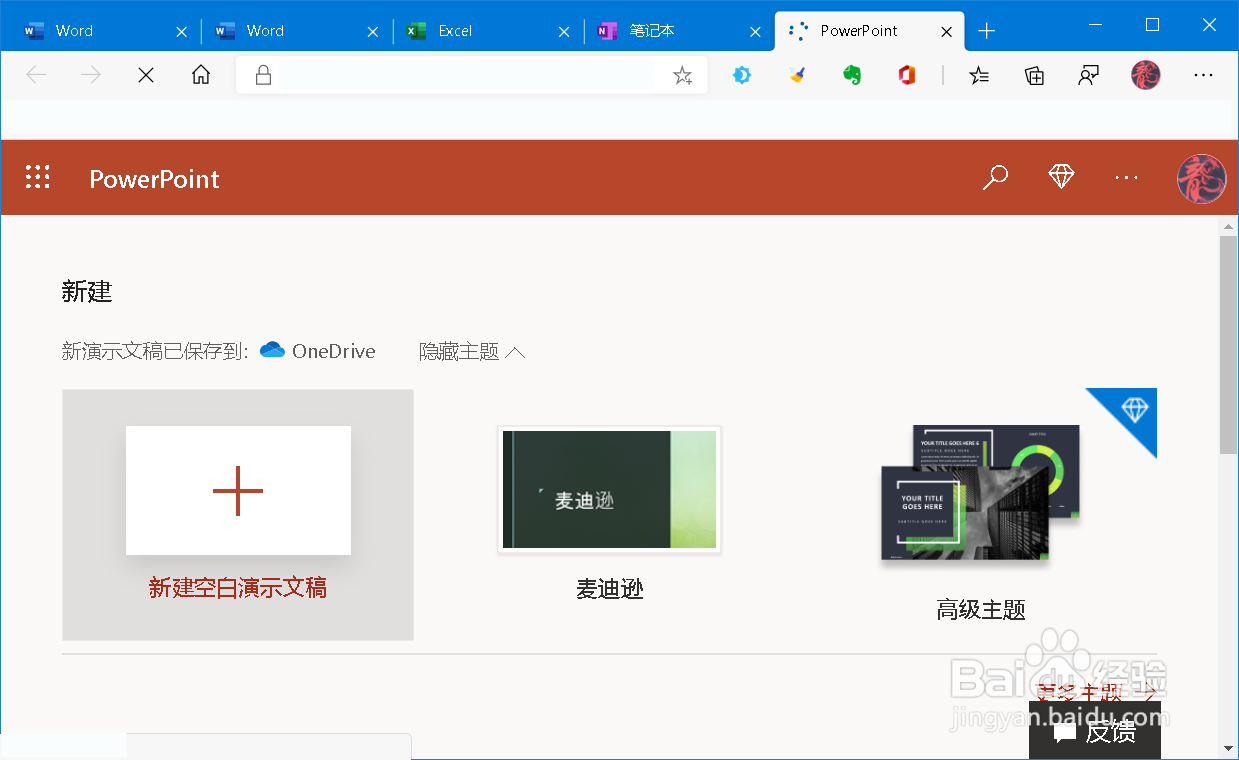Click the browser back arrow
This screenshot has height=760, width=1239.
coord(37,75)
